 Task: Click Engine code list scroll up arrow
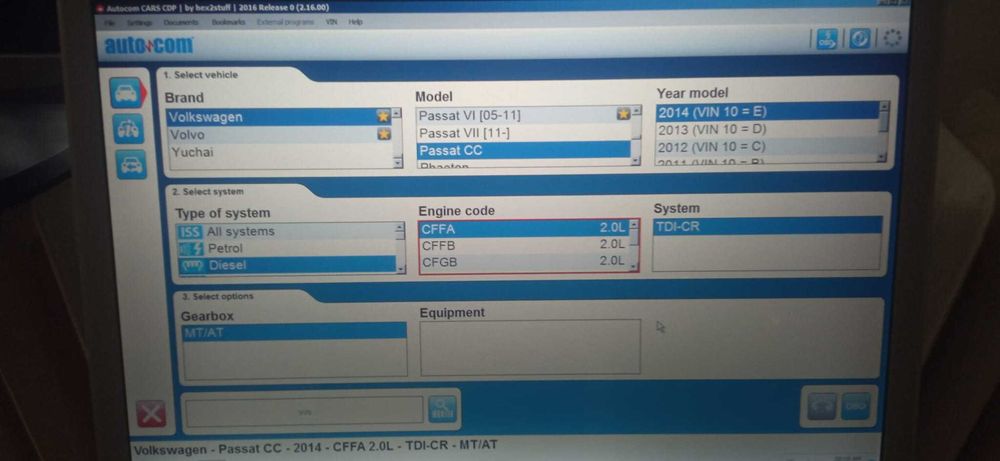633,224
